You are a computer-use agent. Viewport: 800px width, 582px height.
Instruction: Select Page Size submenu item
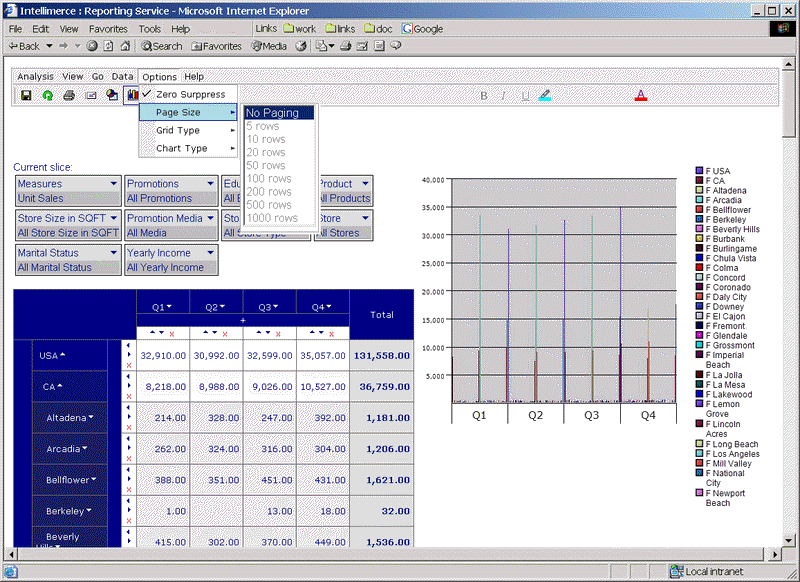click(x=188, y=112)
